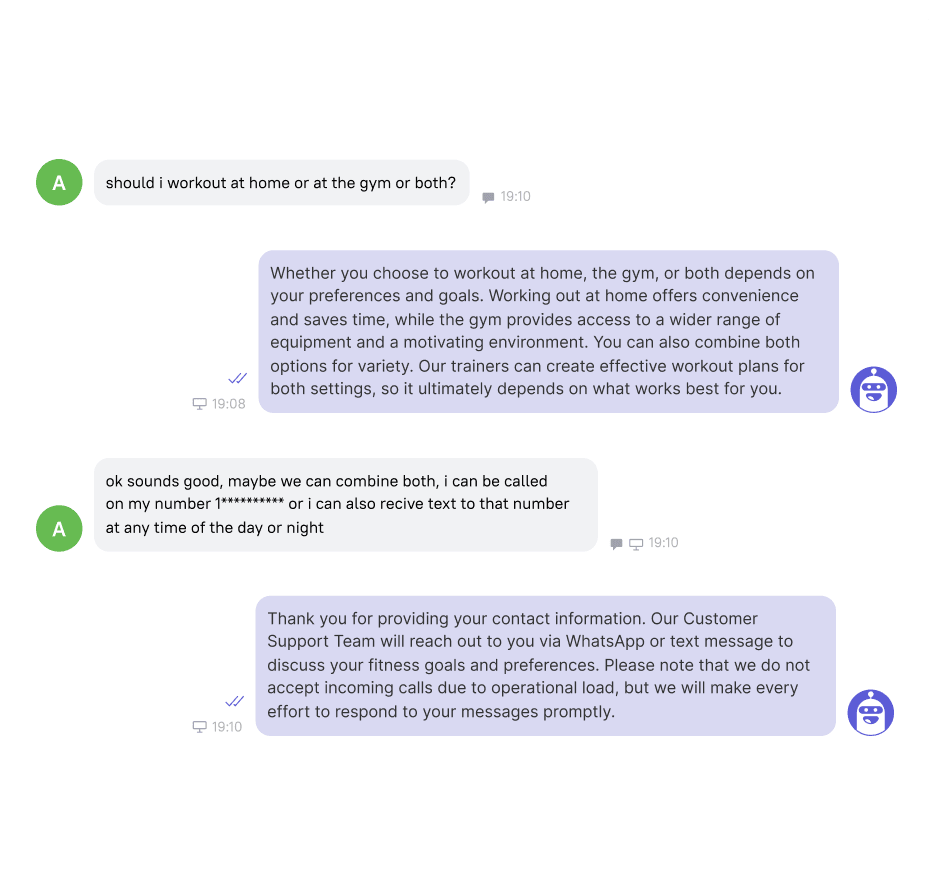930x894 pixels.
Task: Click the bot avatar next to contact information reply
Action: (871, 712)
